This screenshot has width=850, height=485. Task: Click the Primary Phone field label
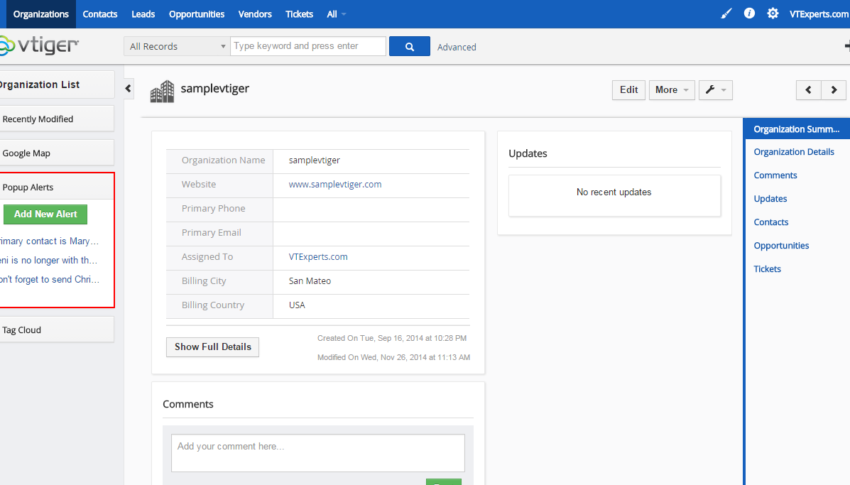pyautogui.click(x=213, y=209)
